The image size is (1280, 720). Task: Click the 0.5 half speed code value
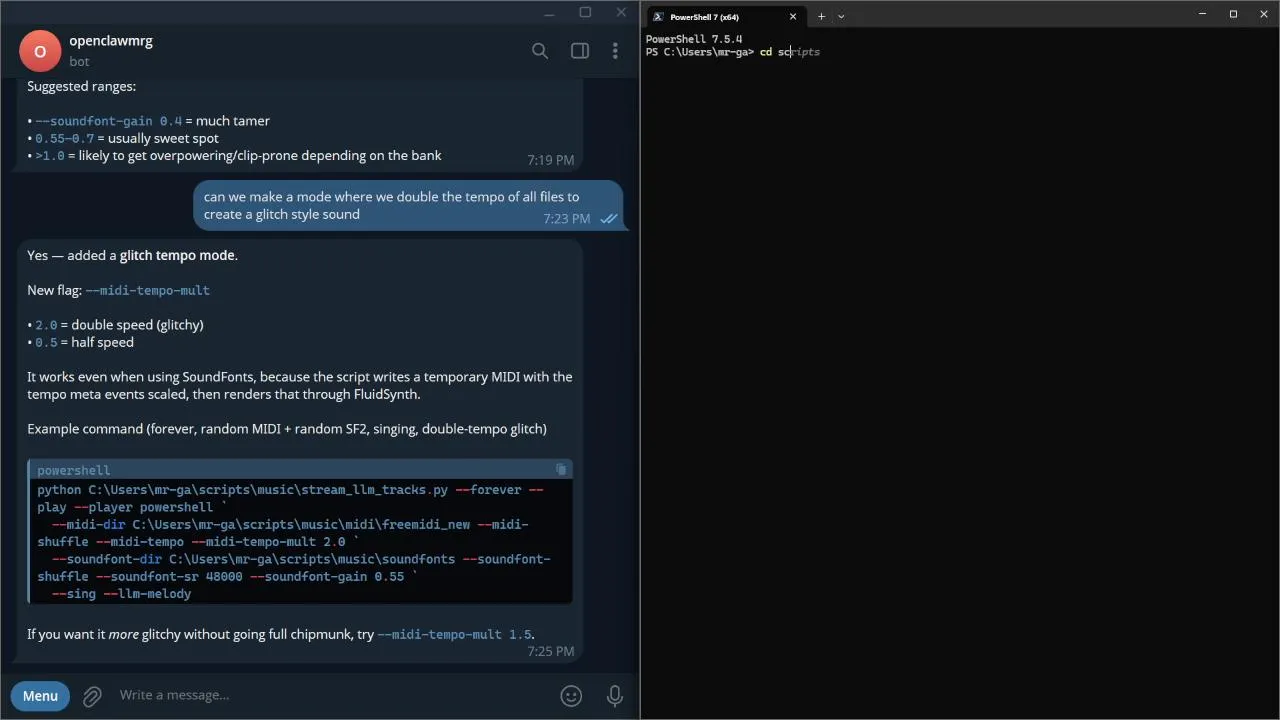pyautogui.click(x=46, y=342)
